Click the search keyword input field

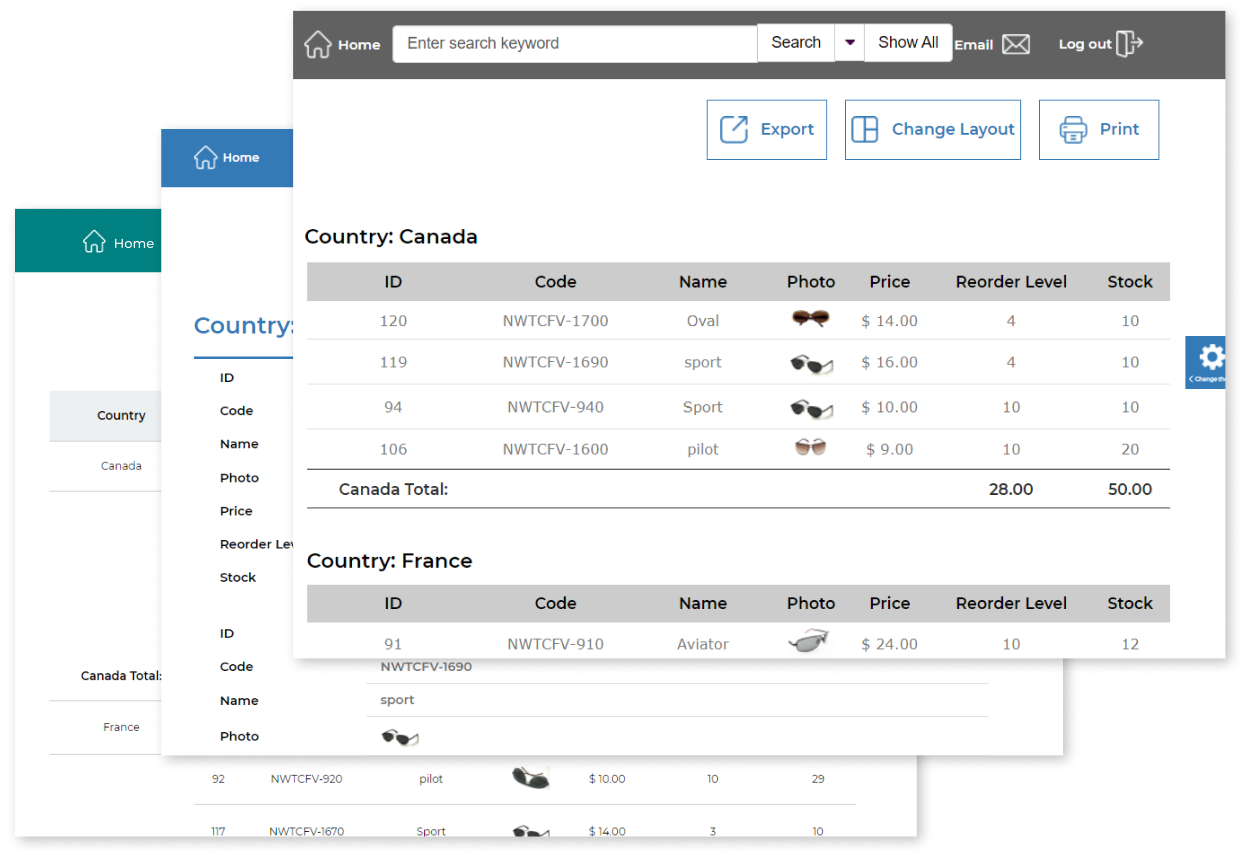point(575,43)
